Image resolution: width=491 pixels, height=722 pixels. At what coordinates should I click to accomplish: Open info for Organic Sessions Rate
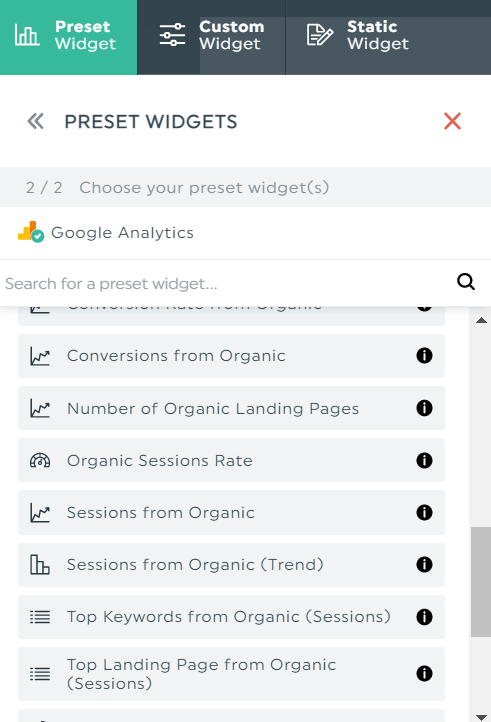point(424,460)
